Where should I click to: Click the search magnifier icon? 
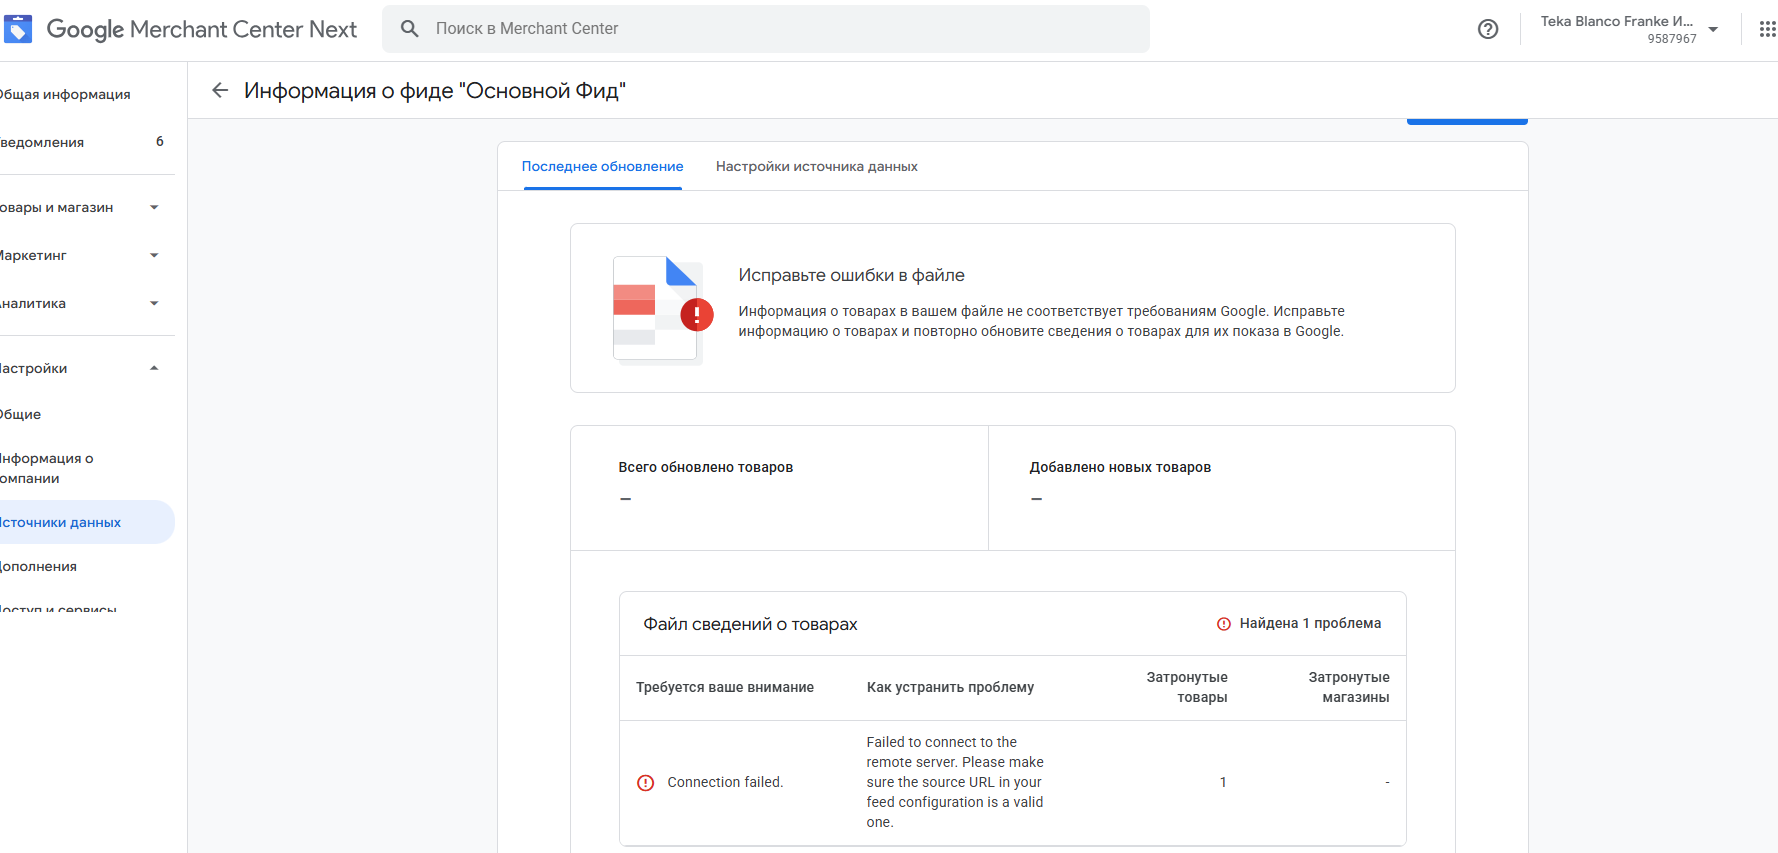point(410,29)
